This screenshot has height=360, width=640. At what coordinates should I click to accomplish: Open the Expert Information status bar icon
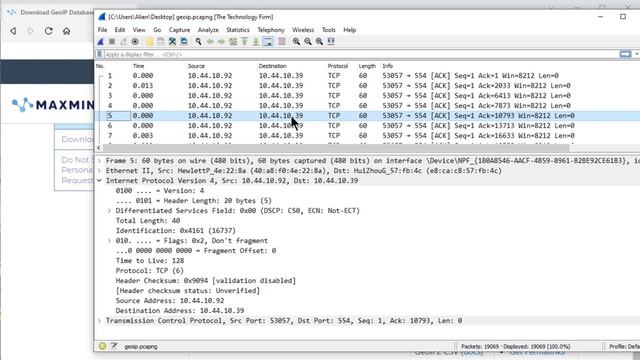pyautogui.click(x=102, y=346)
